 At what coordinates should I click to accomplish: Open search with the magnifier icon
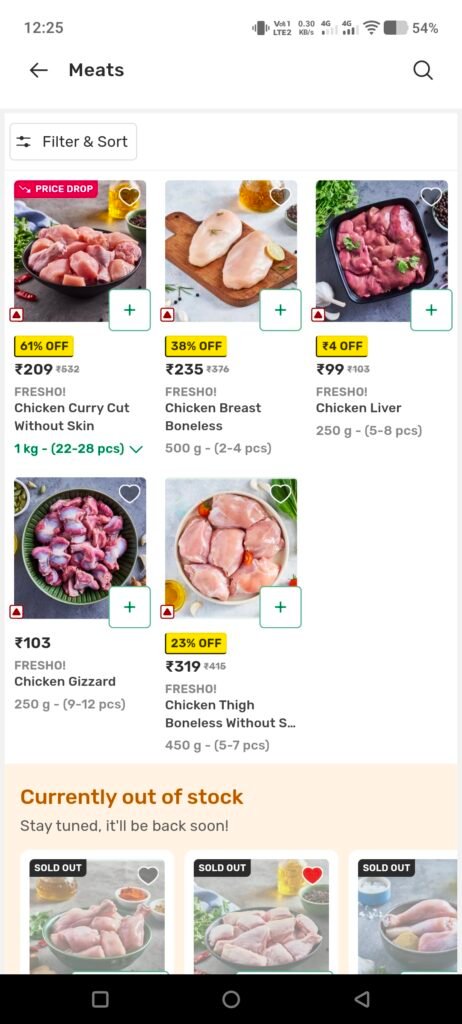pyautogui.click(x=423, y=70)
